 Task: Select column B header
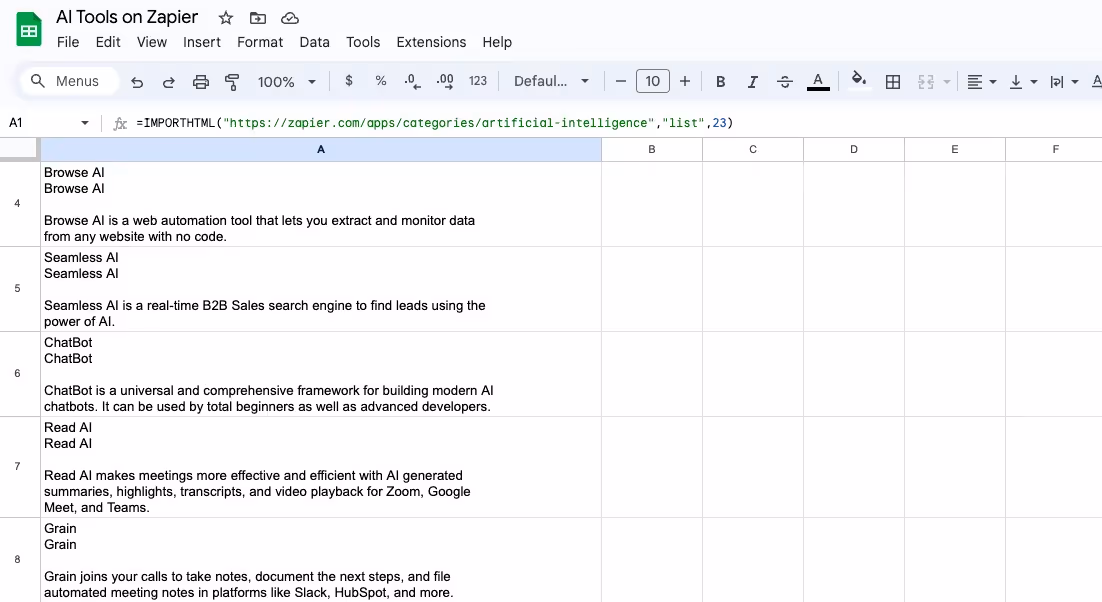point(652,150)
